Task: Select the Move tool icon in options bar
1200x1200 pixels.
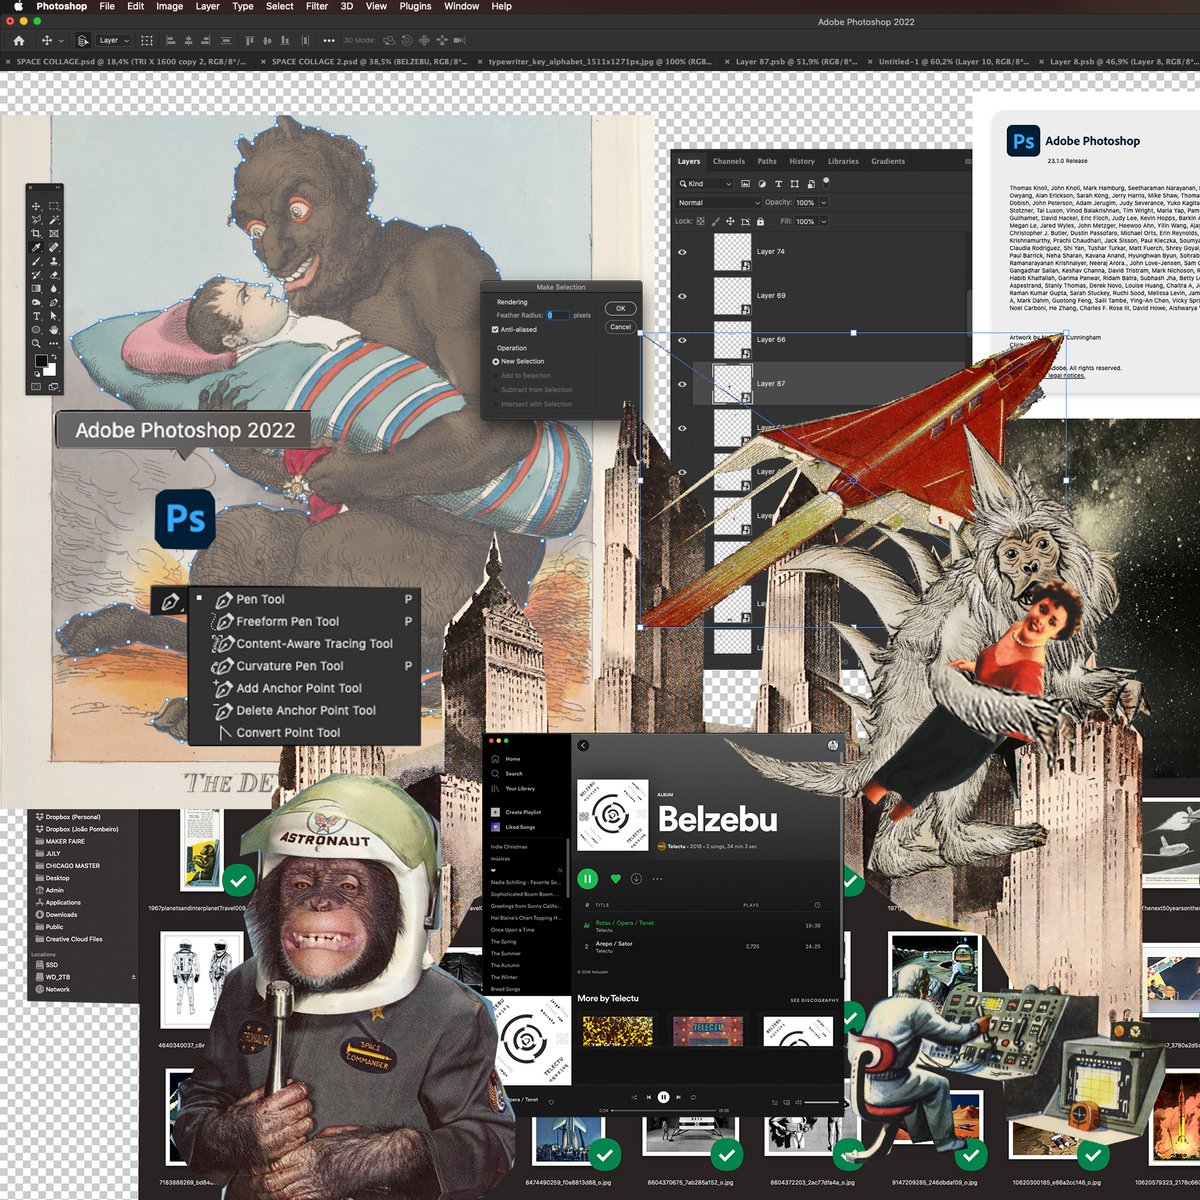Action: (46, 41)
